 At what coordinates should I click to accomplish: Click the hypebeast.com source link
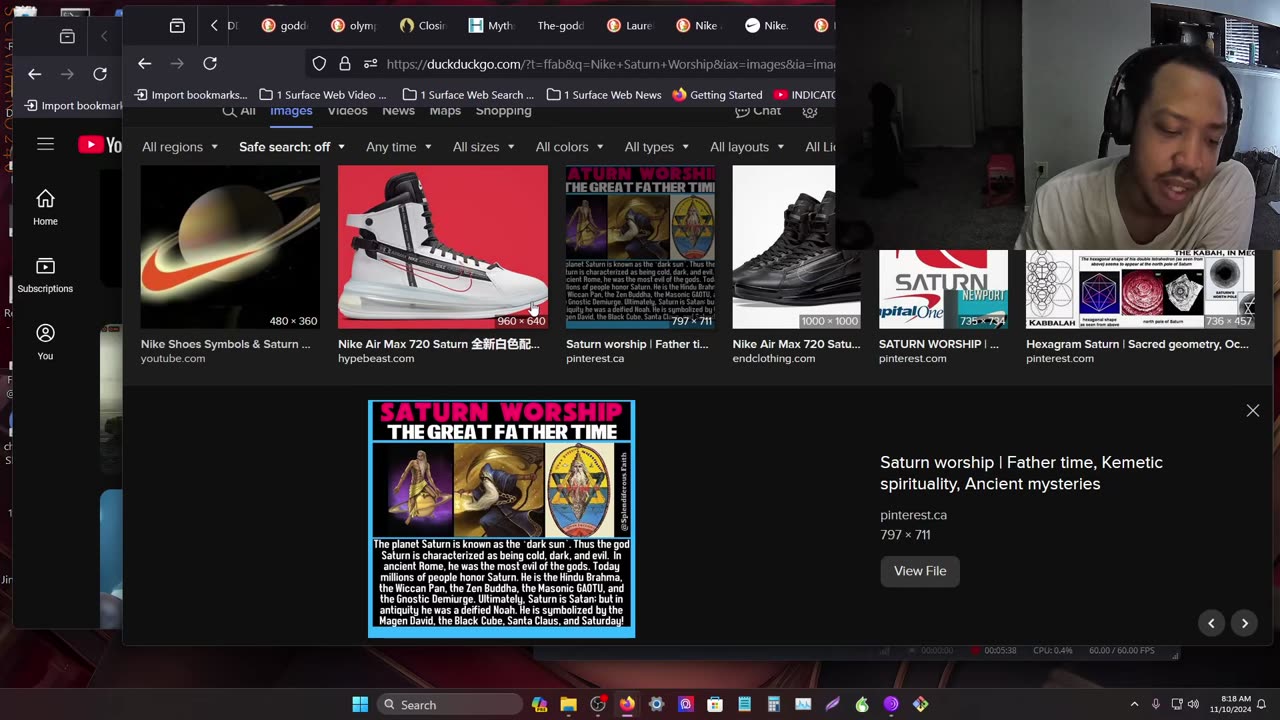coord(376,359)
